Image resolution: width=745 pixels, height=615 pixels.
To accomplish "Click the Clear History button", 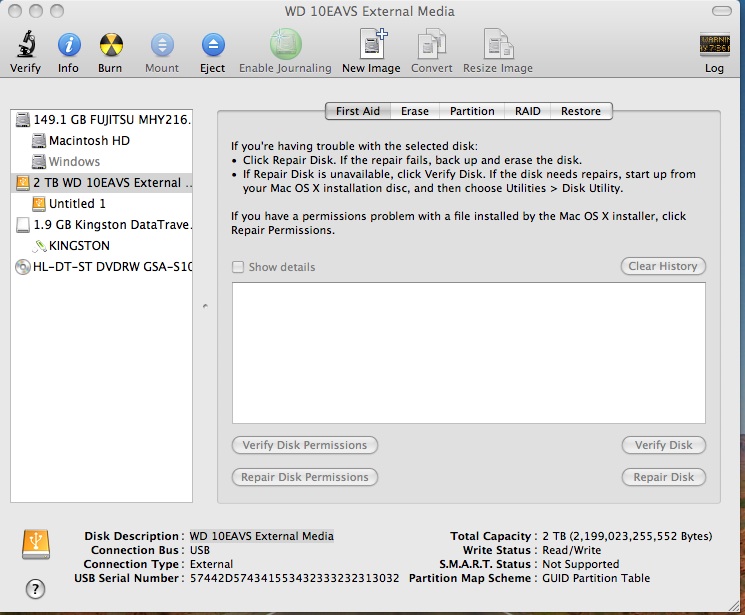I will pos(663,266).
